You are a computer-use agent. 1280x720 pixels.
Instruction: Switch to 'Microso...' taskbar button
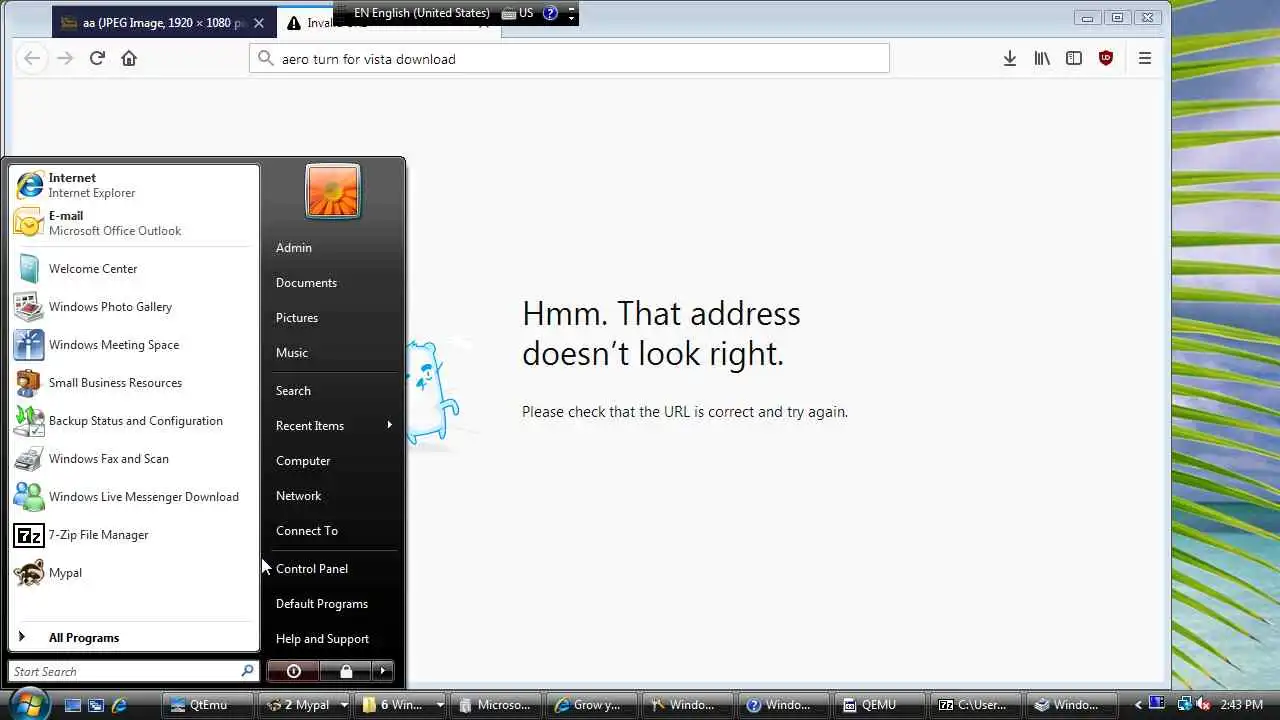coord(496,705)
